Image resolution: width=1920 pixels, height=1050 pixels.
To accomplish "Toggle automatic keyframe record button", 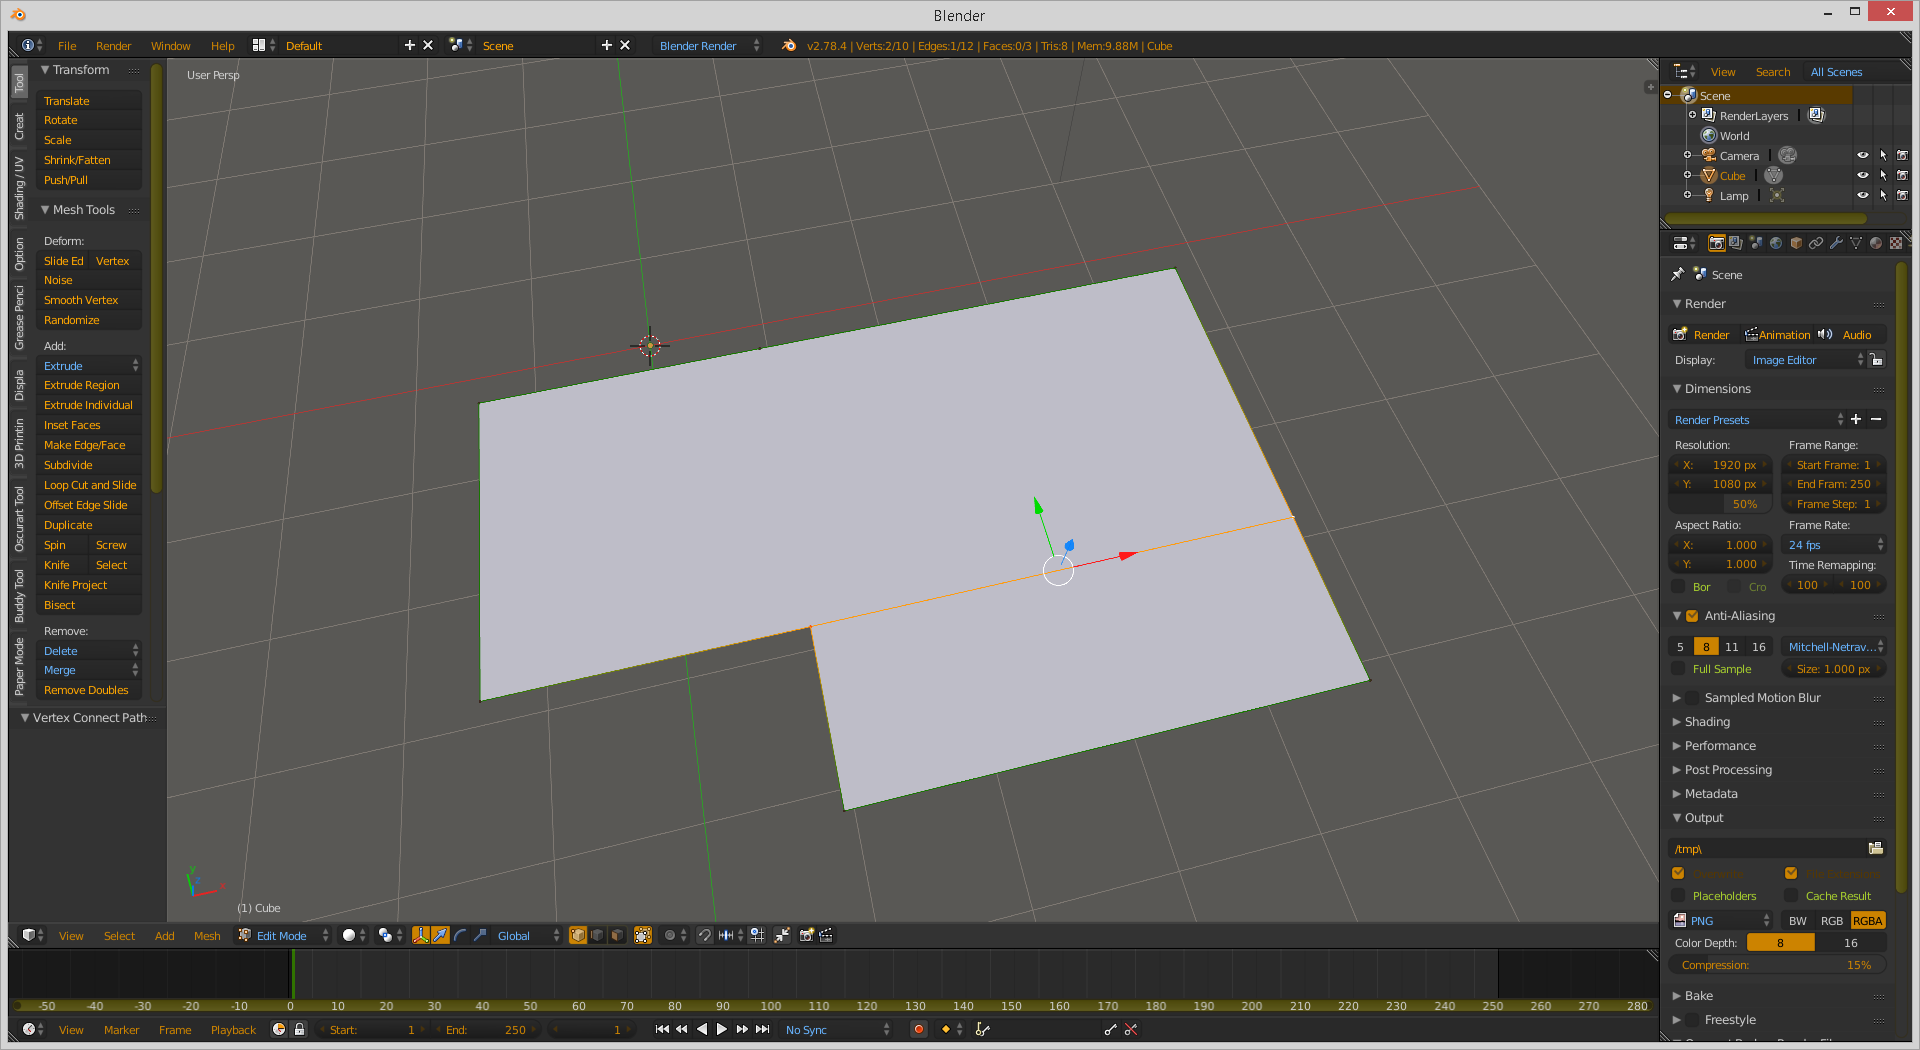I will coord(919,1029).
